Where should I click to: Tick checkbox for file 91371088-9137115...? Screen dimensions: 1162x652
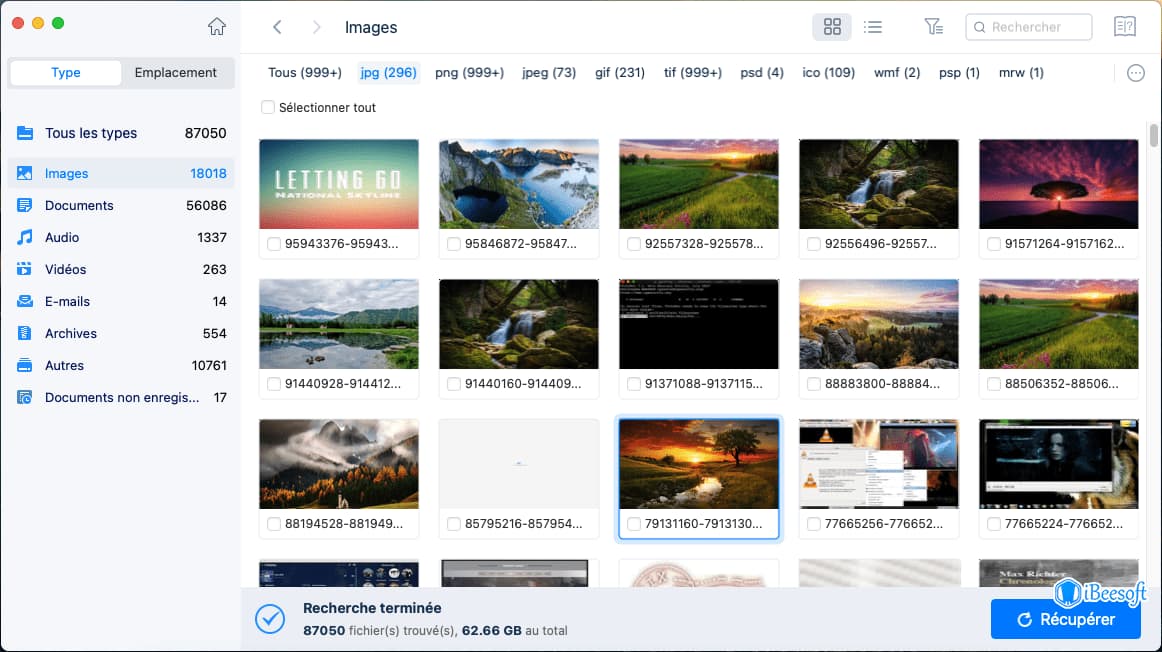634,384
